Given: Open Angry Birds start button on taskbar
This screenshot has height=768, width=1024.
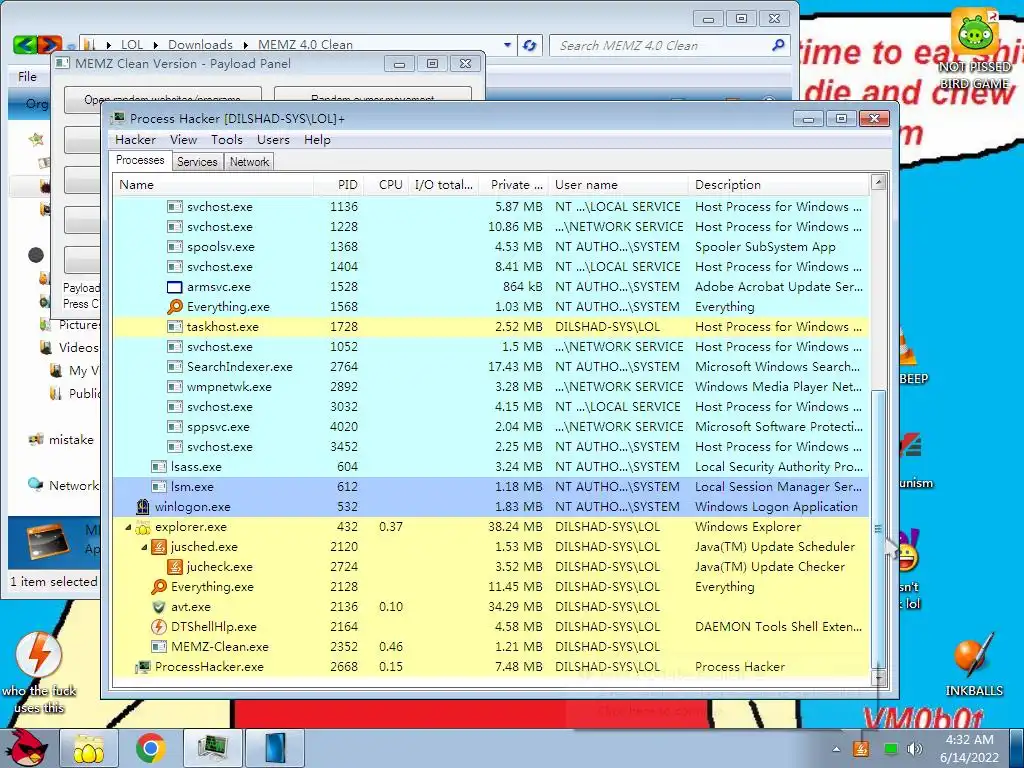Looking at the screenshot, I should 27,748.
